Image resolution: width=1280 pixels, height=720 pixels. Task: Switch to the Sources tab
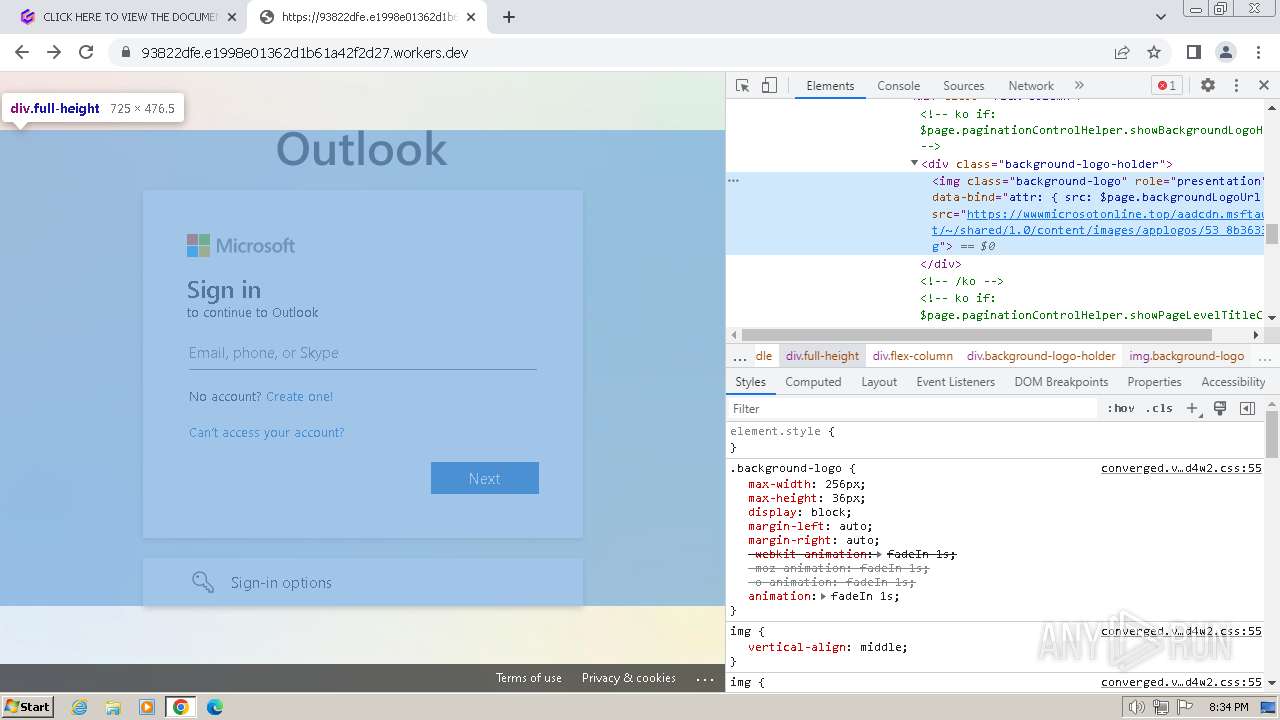point(963,86)
